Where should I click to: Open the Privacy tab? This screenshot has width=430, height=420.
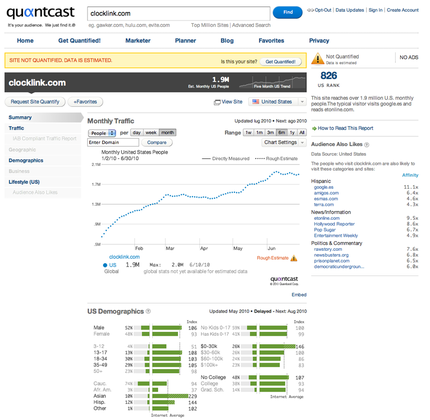pyautogui.click(x=319, y=41)
